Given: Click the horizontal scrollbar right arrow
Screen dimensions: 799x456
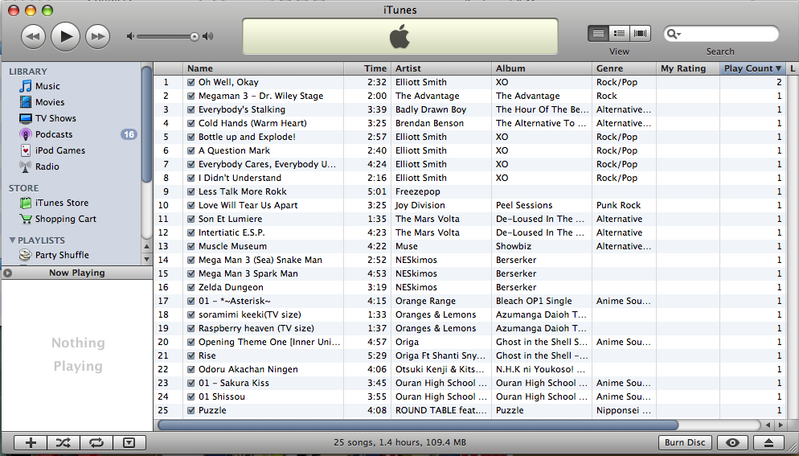Looking at the screenshot, I should pos(780,425).
